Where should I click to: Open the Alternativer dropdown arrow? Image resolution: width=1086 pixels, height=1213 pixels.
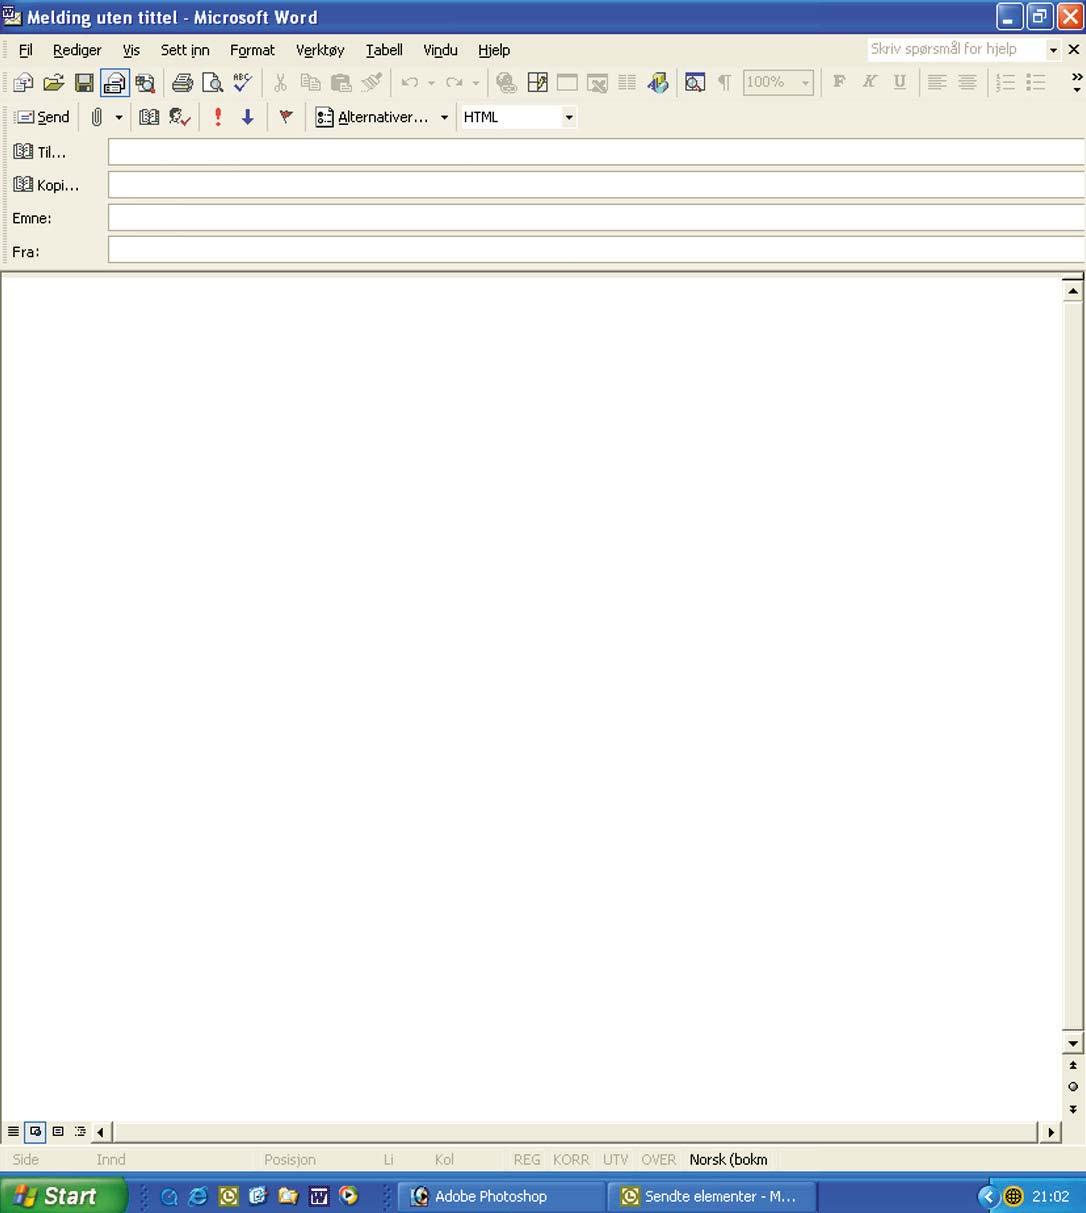point(444,117)
